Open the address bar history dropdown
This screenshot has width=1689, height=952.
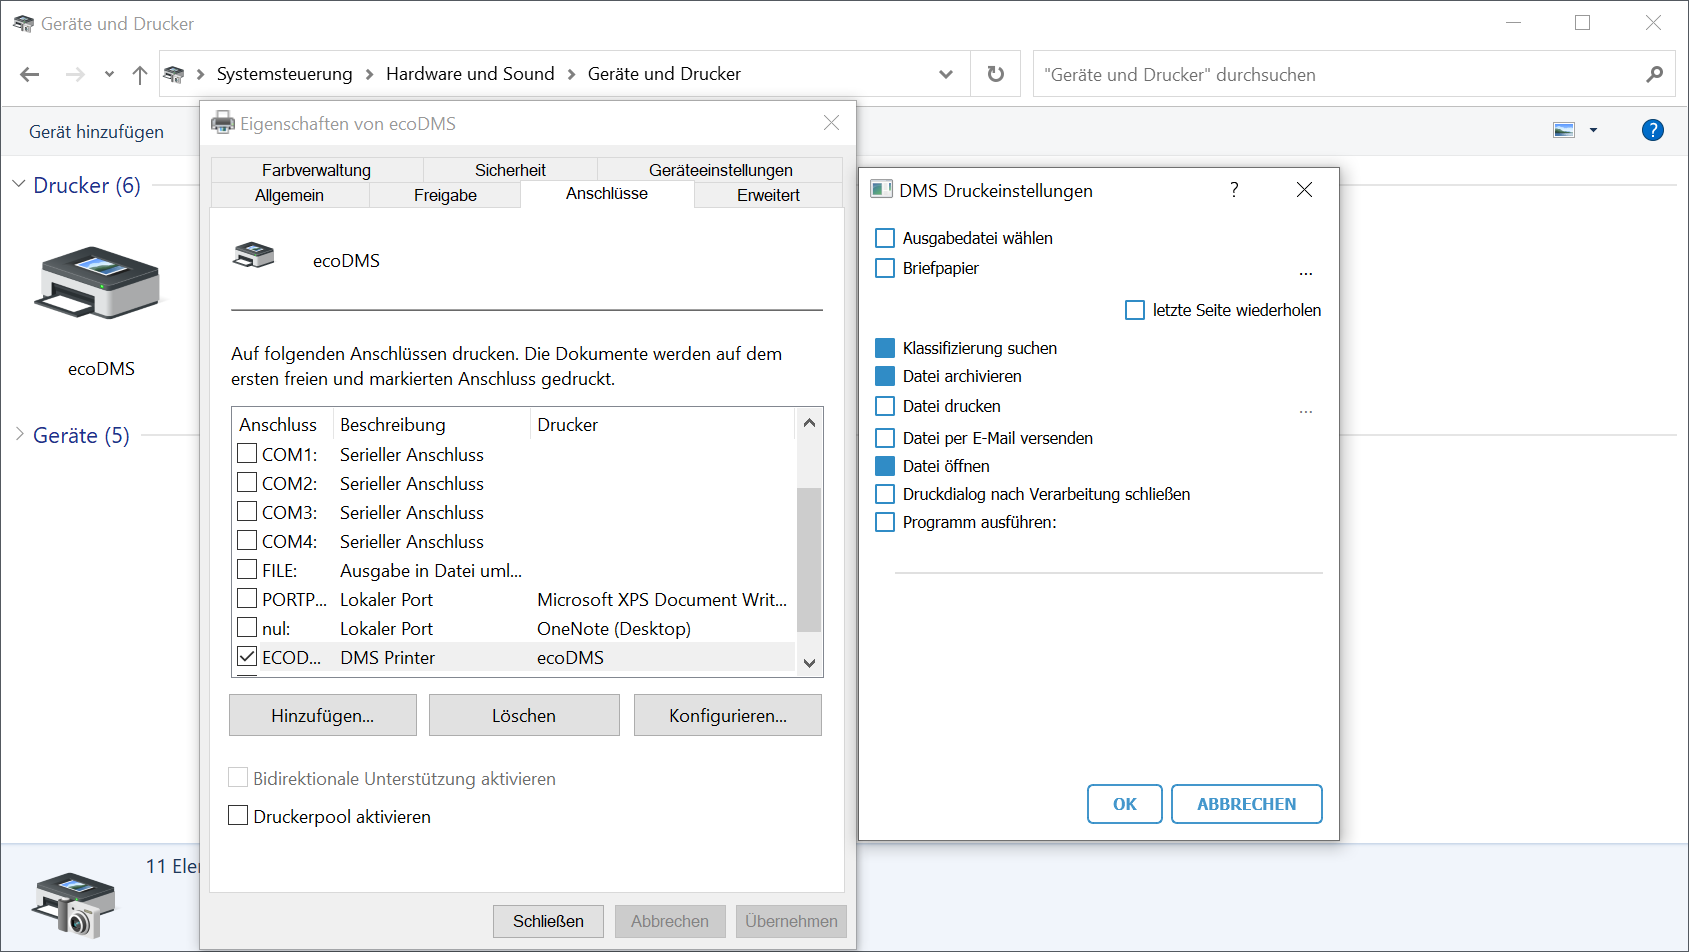(946, 74)
